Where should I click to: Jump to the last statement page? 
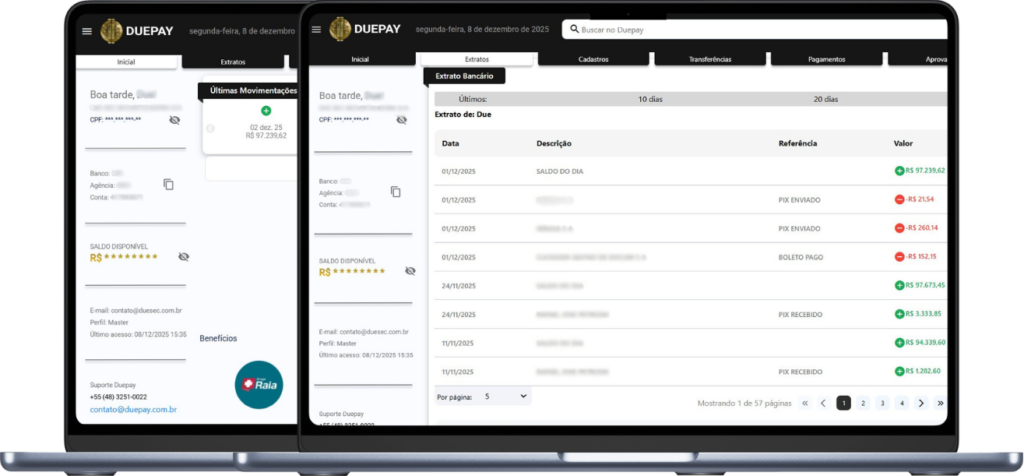tap(940, 404)
